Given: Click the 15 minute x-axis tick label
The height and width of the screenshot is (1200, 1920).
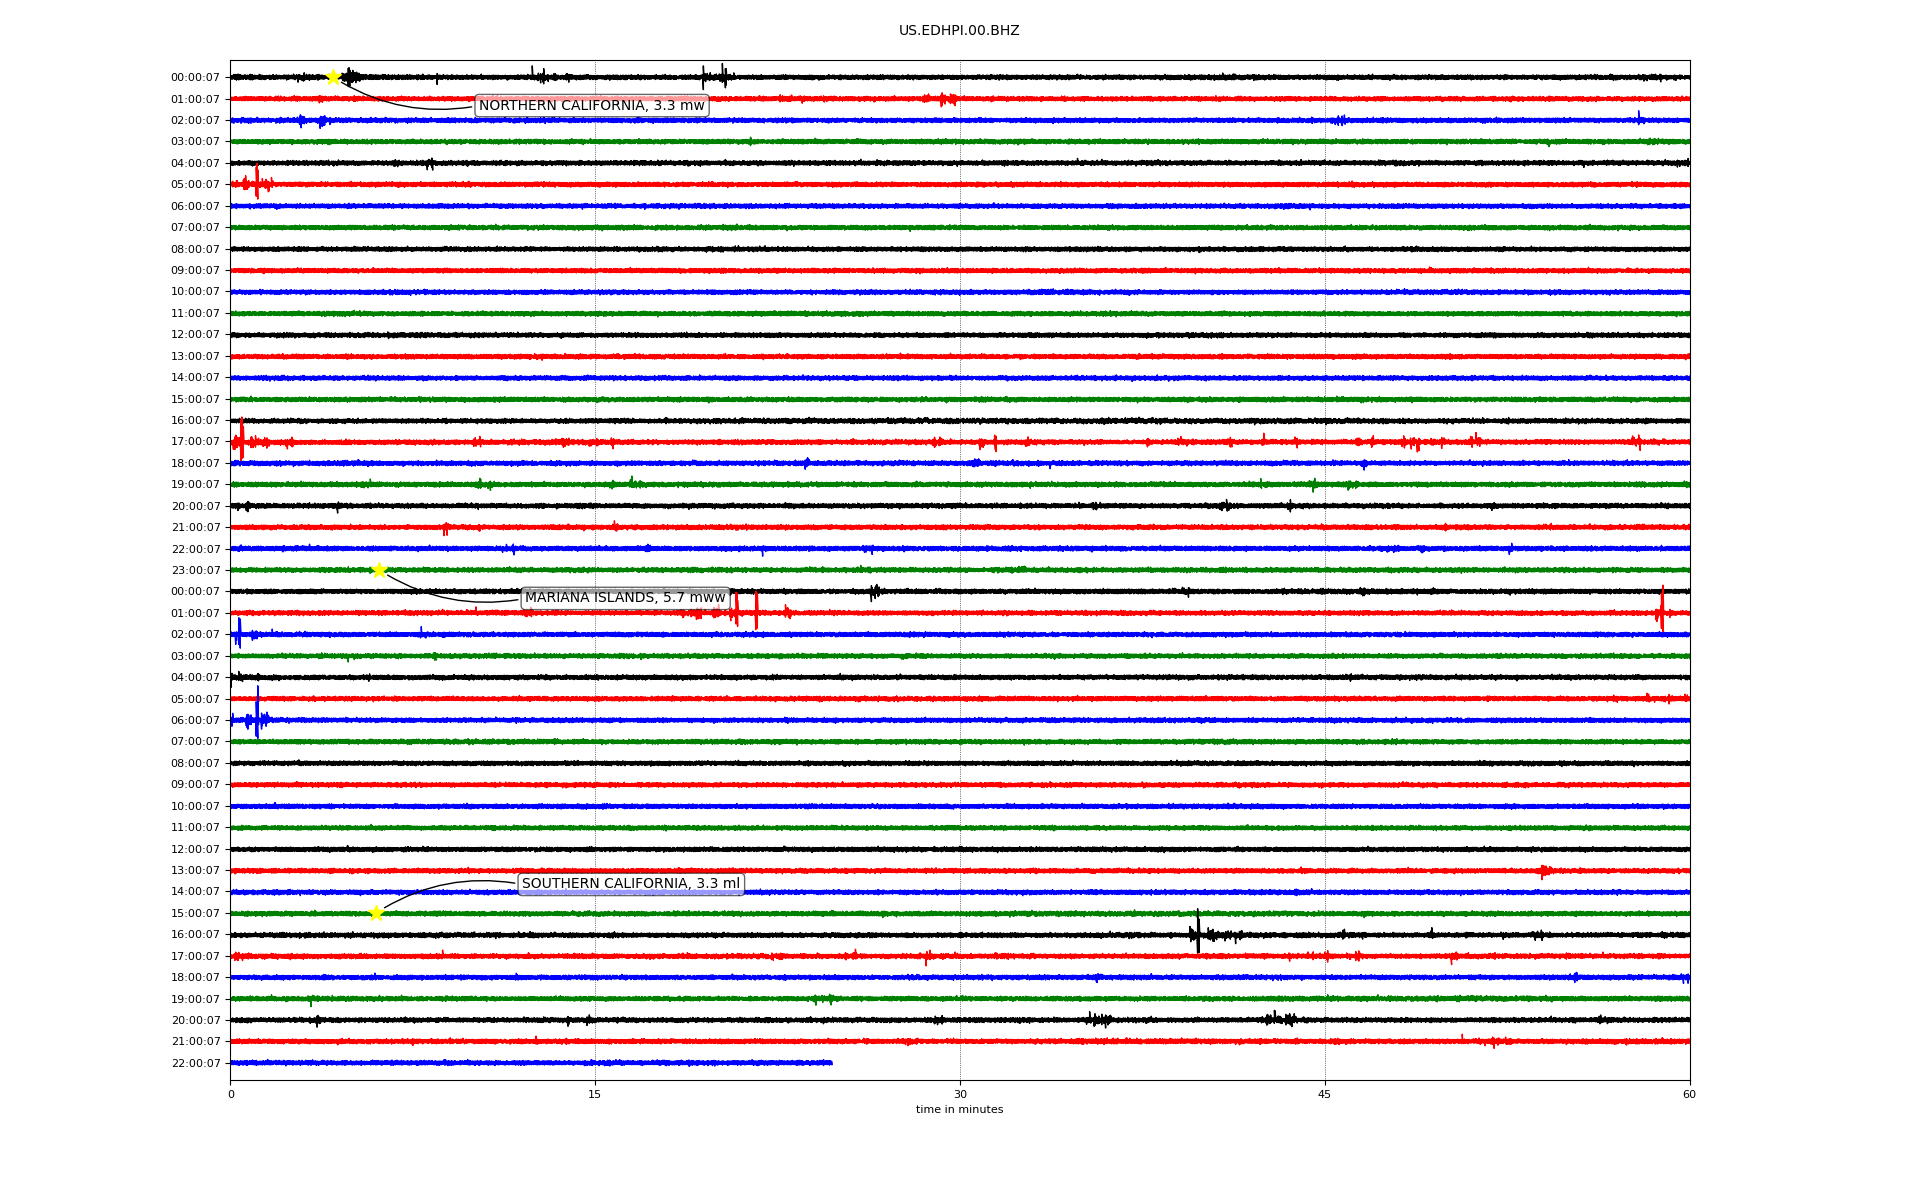Looking at the screenshot, I should tap(595, 1094).
